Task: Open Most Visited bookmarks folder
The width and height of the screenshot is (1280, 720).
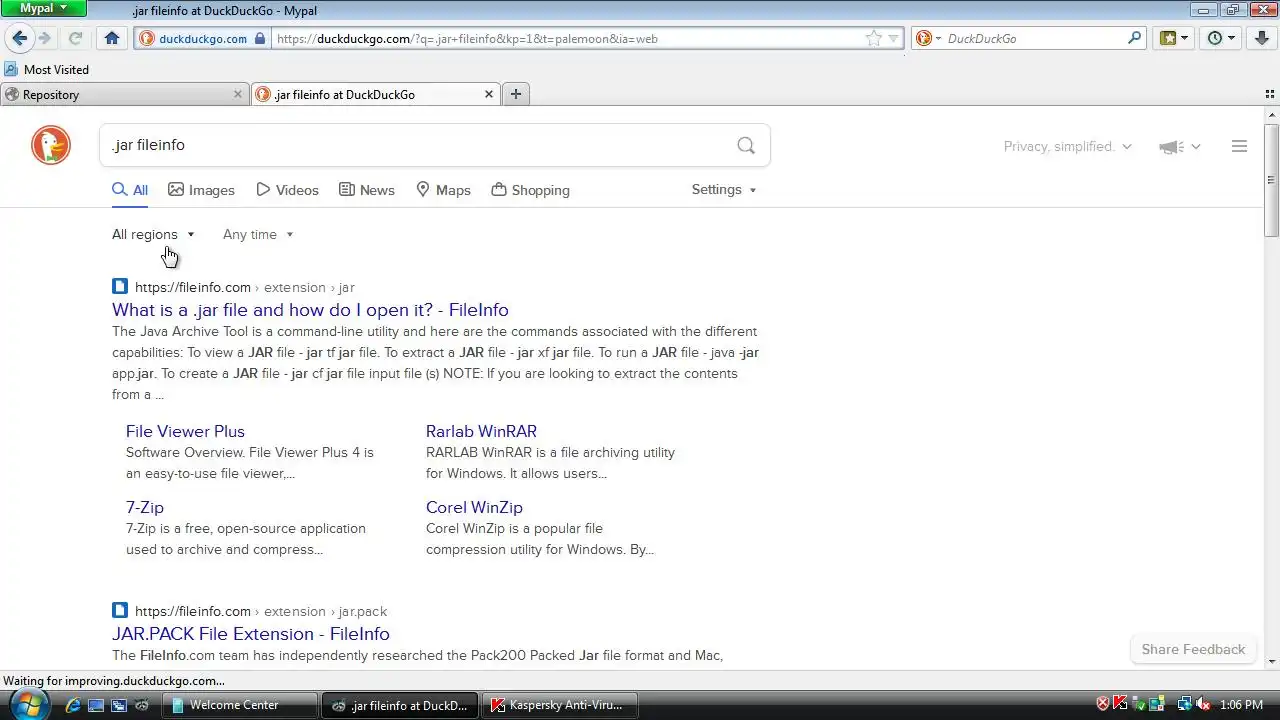Action: coord(47,69)
